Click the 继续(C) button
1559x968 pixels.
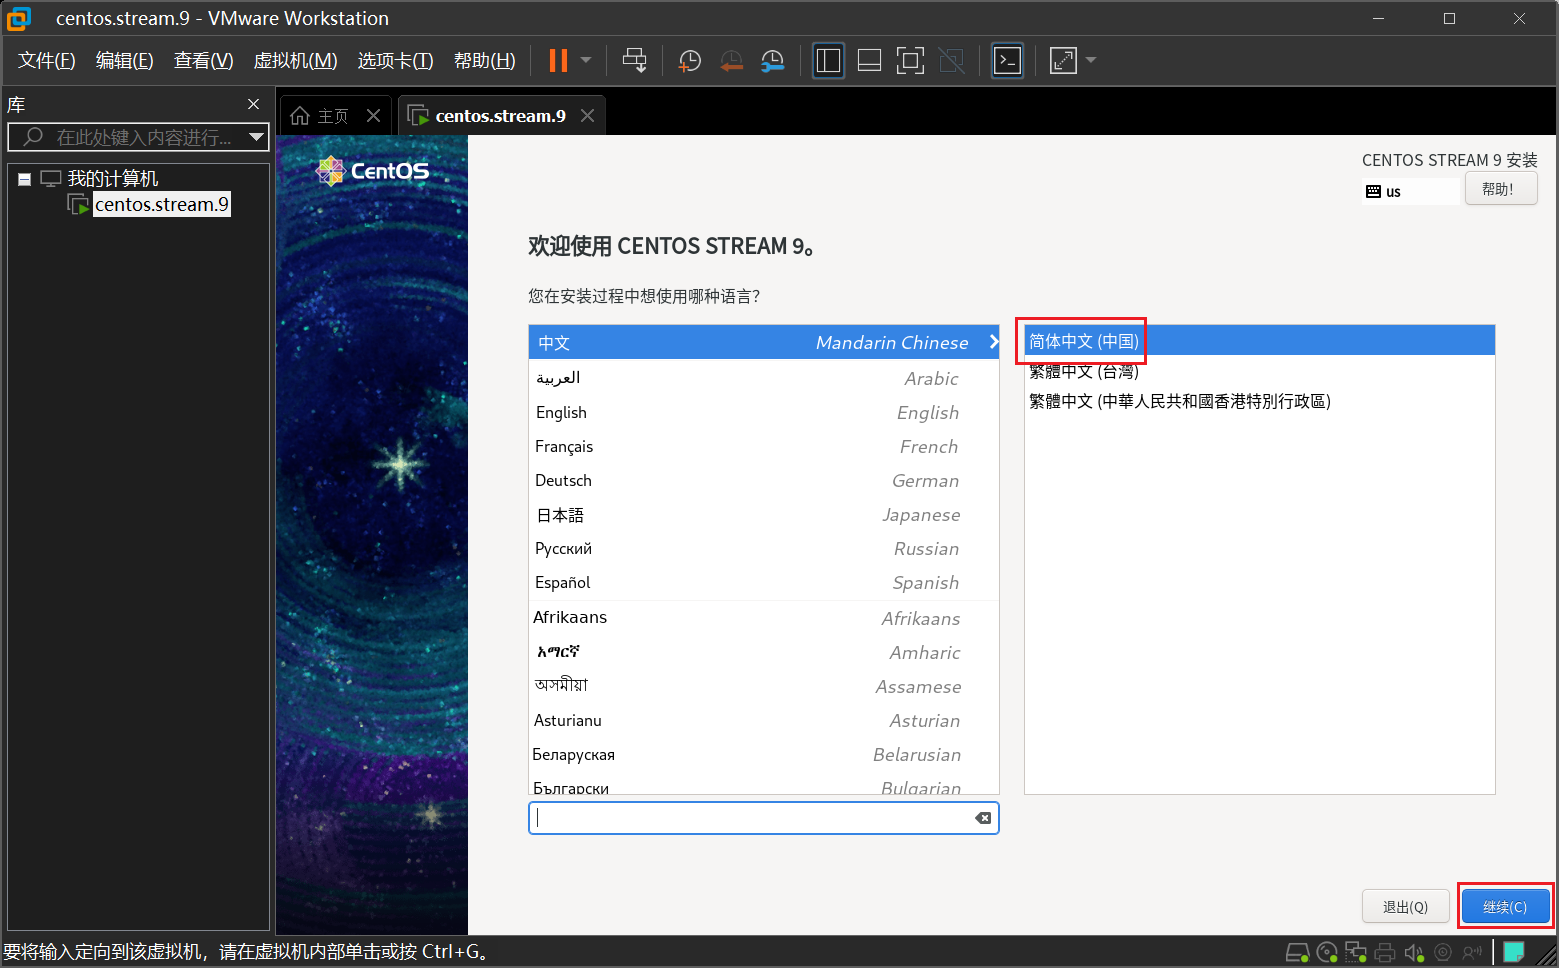pyautogui.click(x=1505, y=906)
